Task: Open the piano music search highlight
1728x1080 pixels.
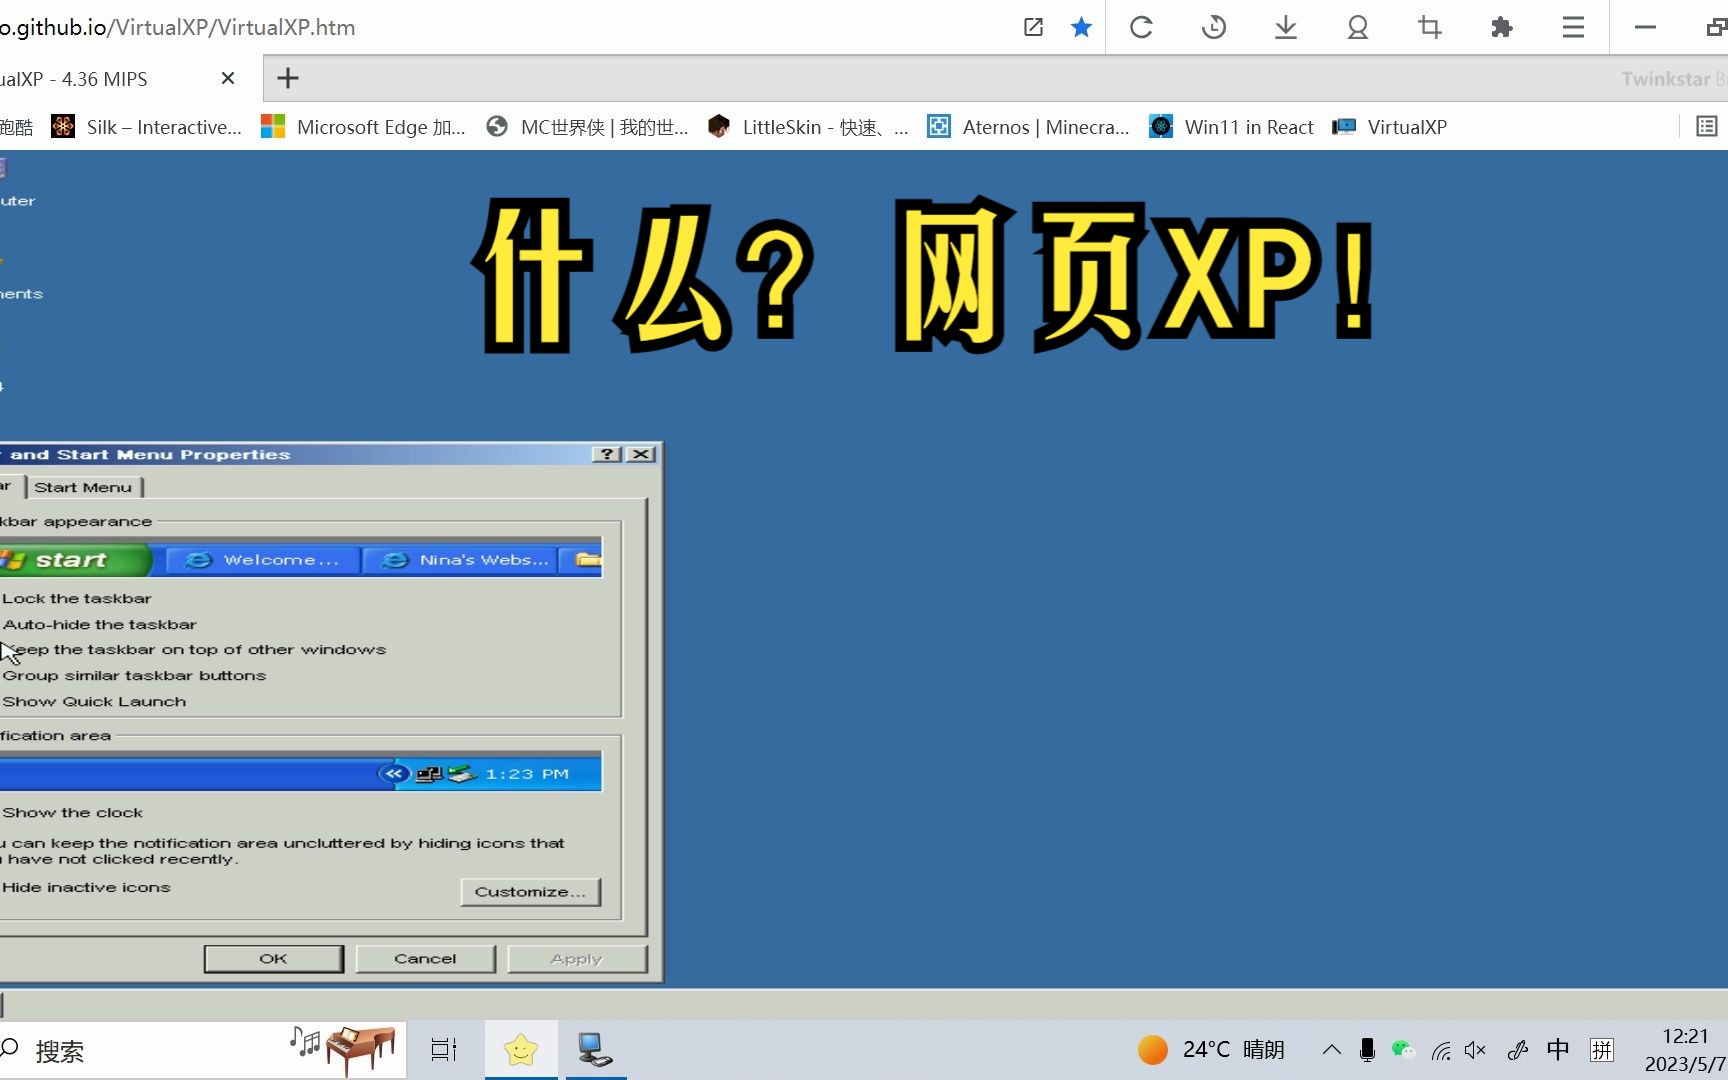Action: pos(345,1050)
